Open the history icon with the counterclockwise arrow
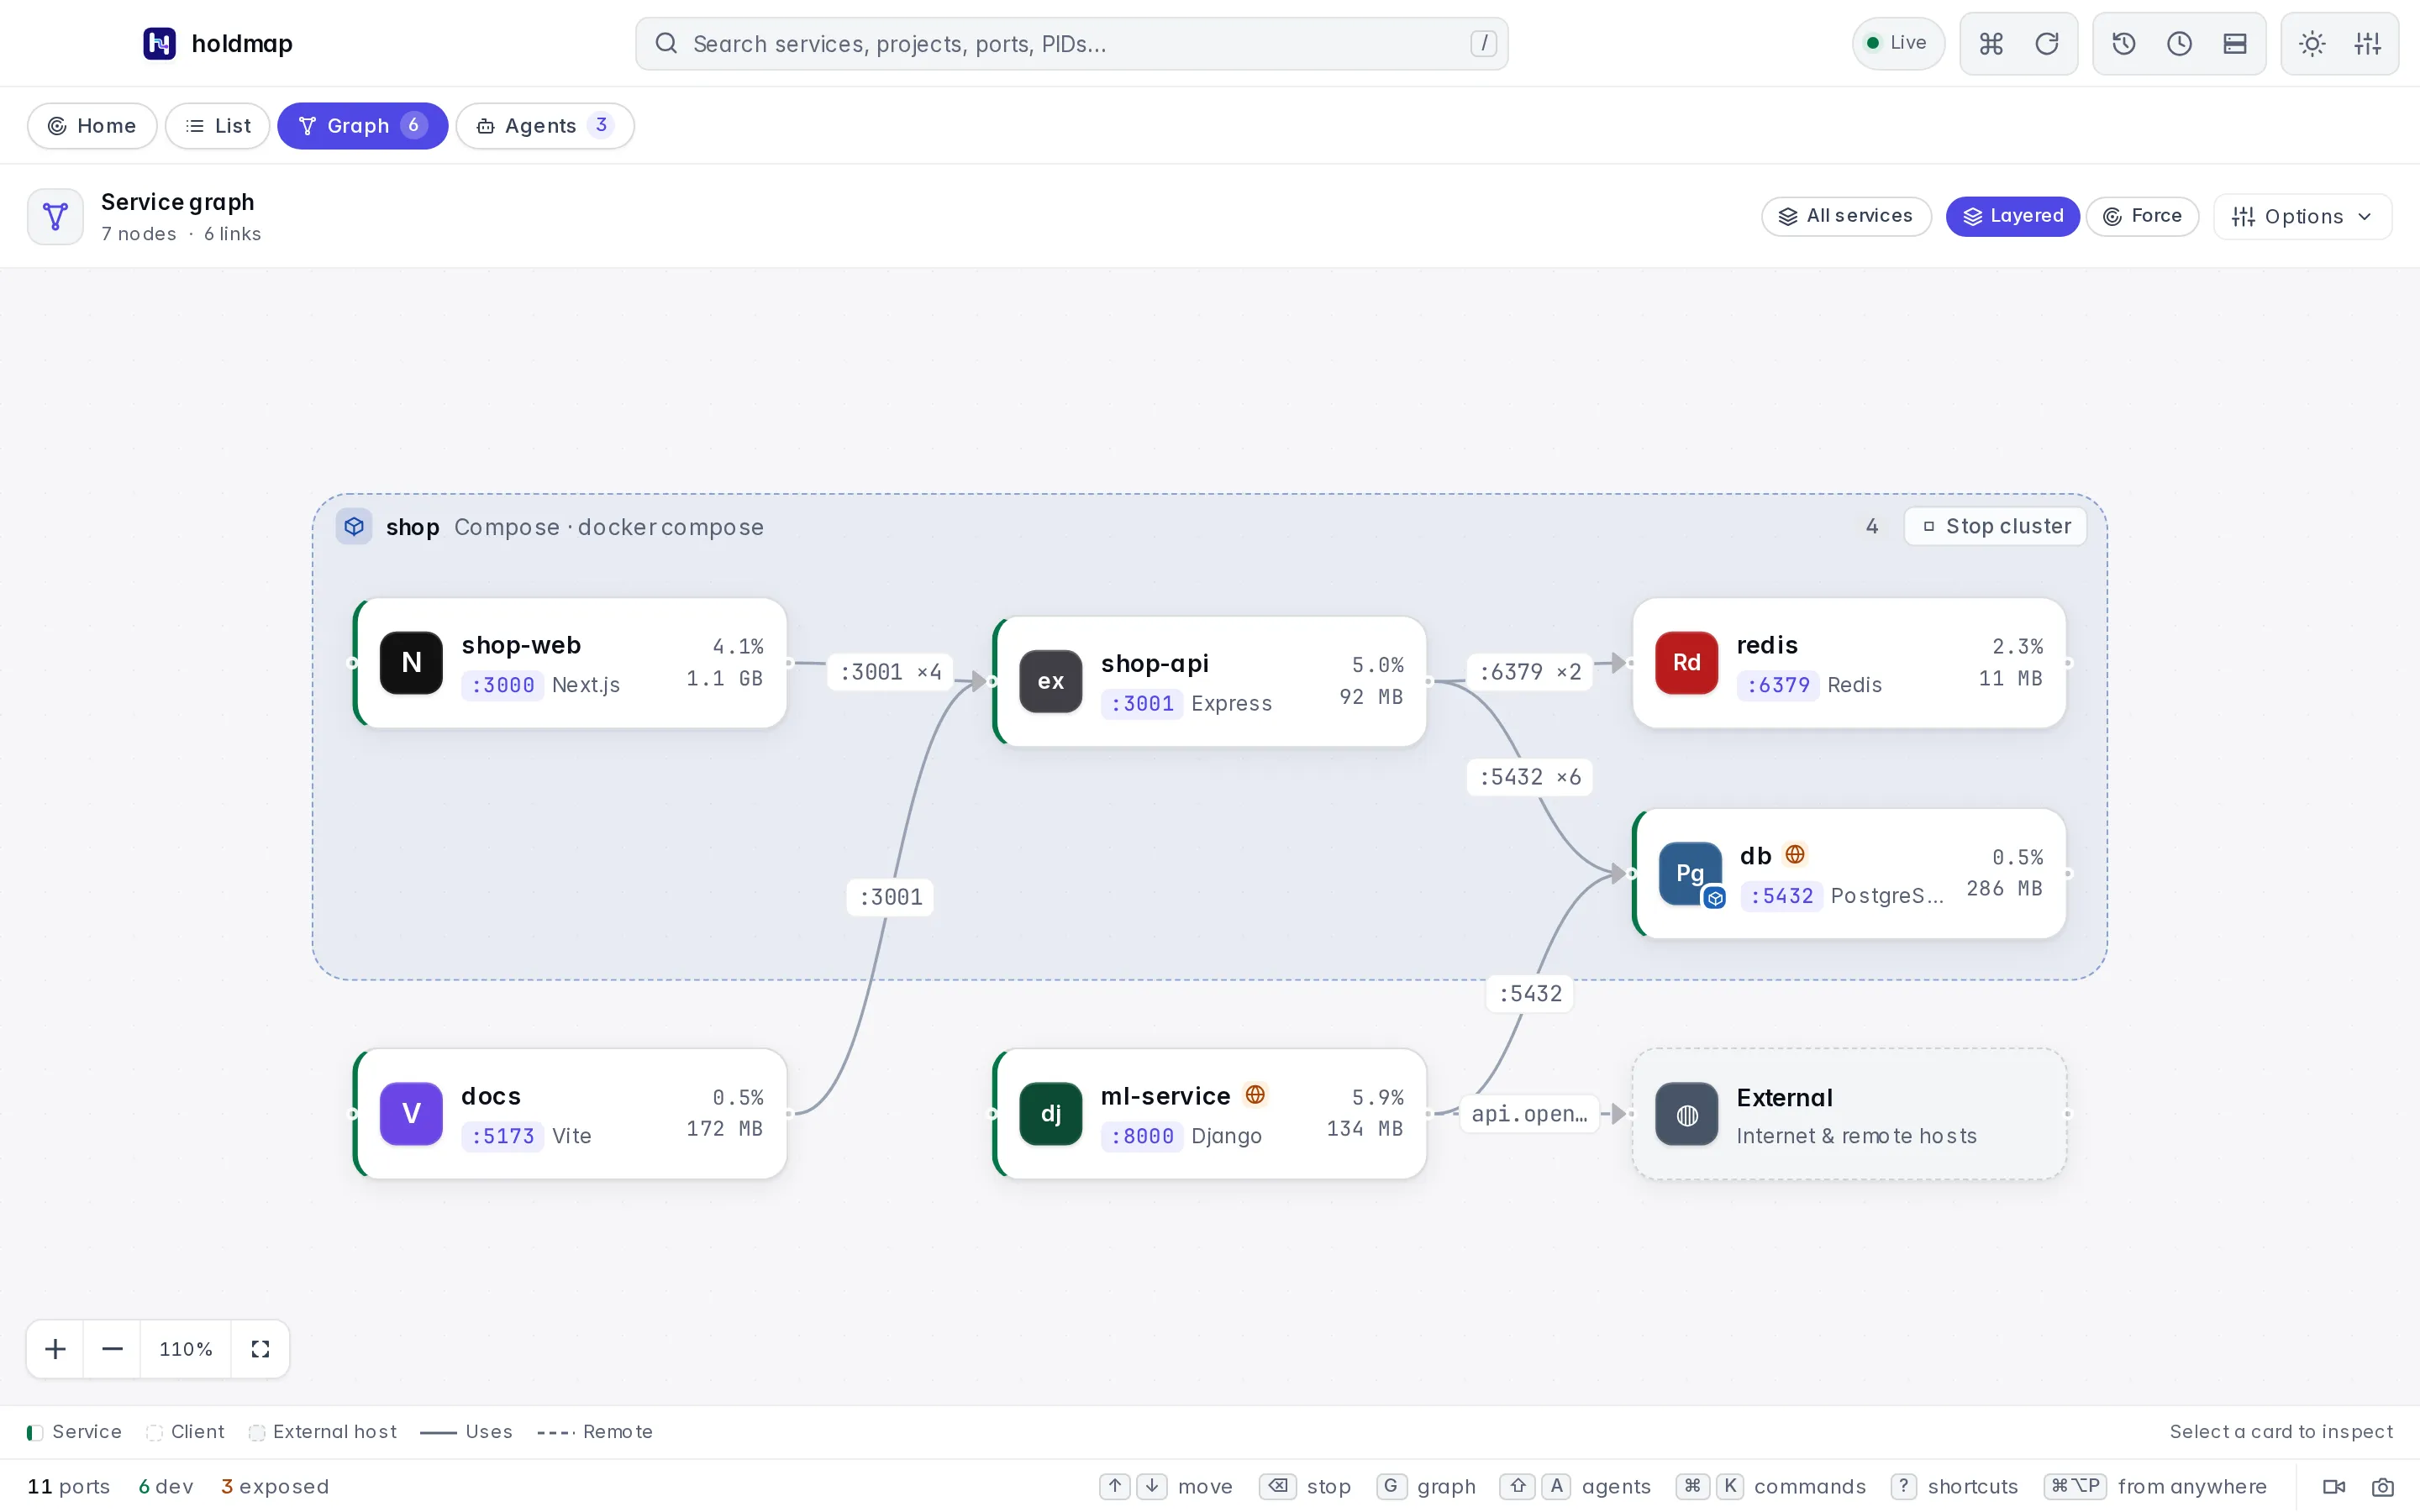Viewport: 2420px width, 1512px height. point(2124,43)
